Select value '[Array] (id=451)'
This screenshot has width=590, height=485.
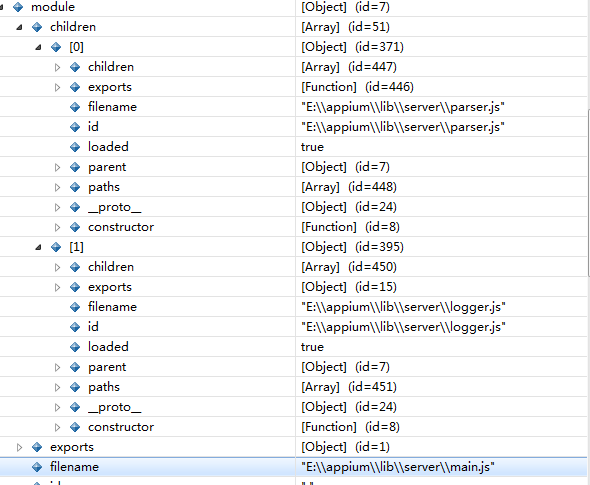click(349, 387)
